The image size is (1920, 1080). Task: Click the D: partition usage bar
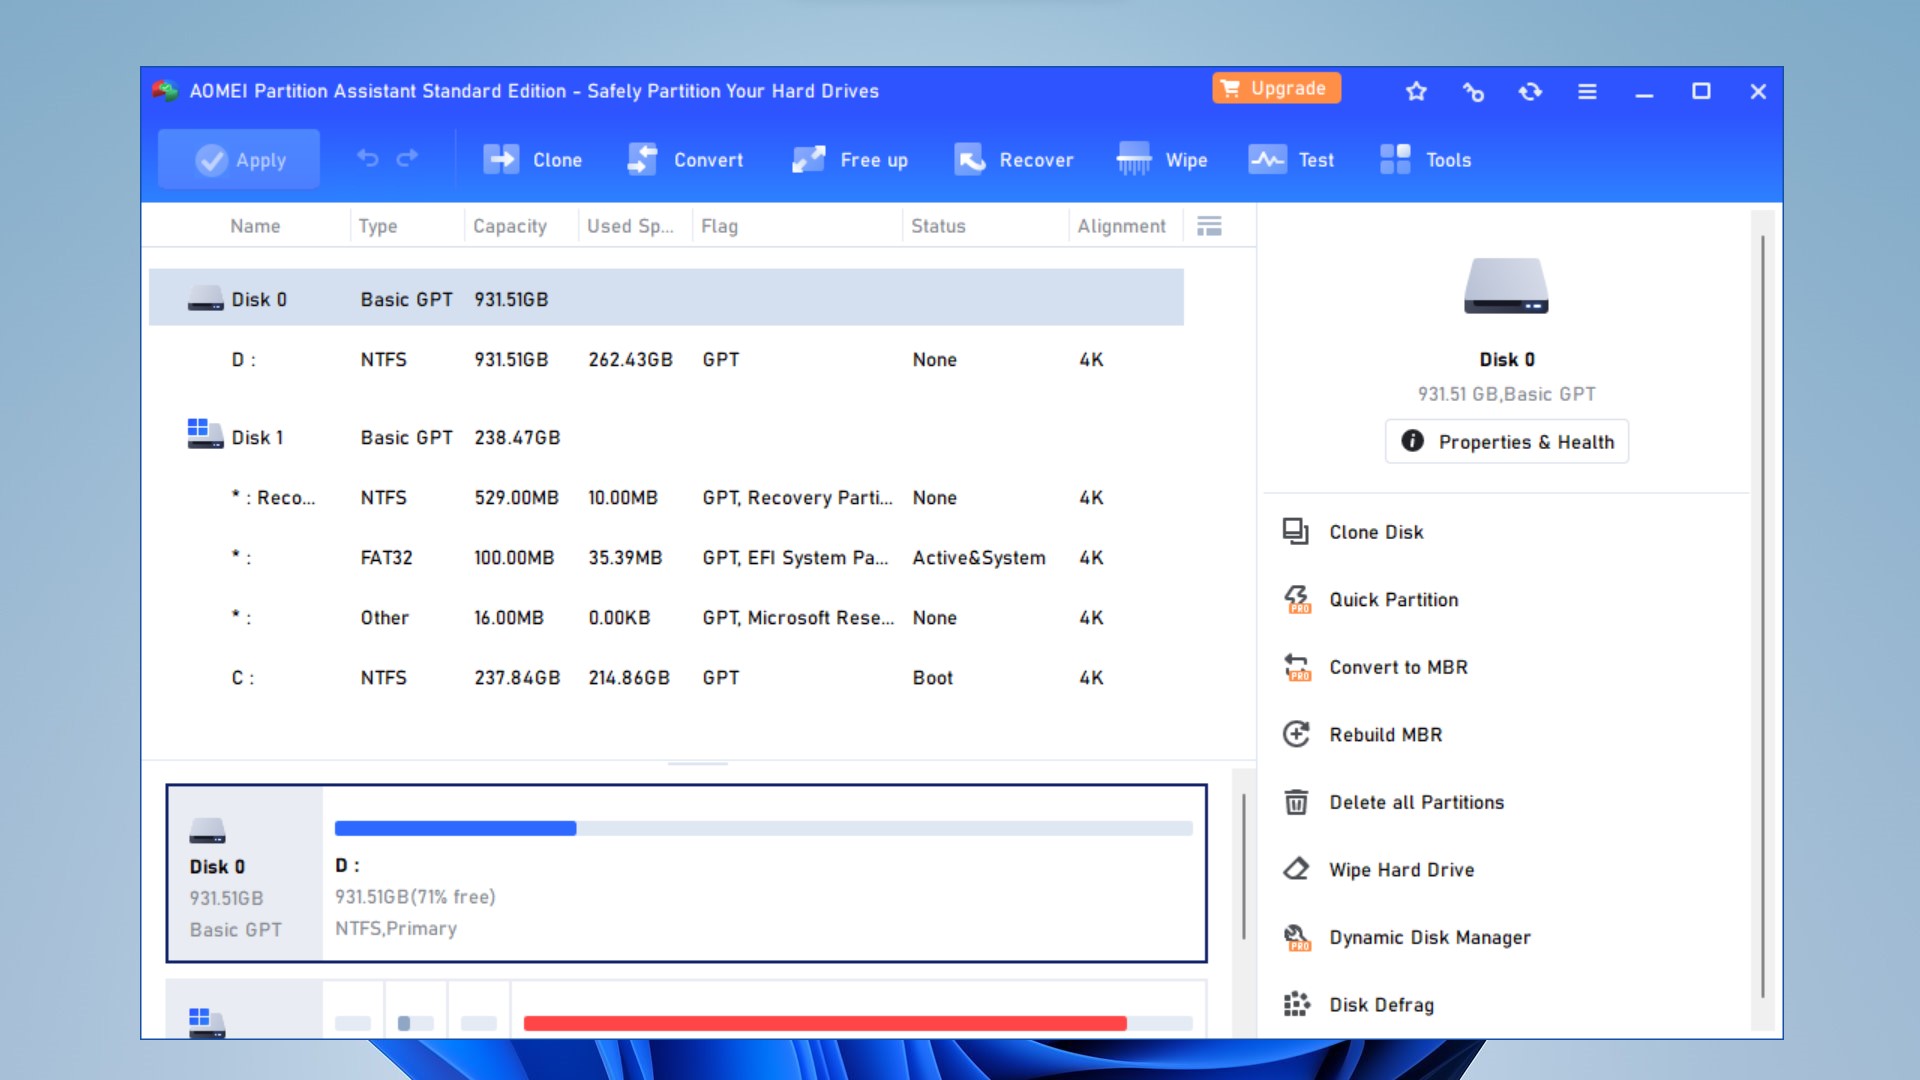click(762, 828)
